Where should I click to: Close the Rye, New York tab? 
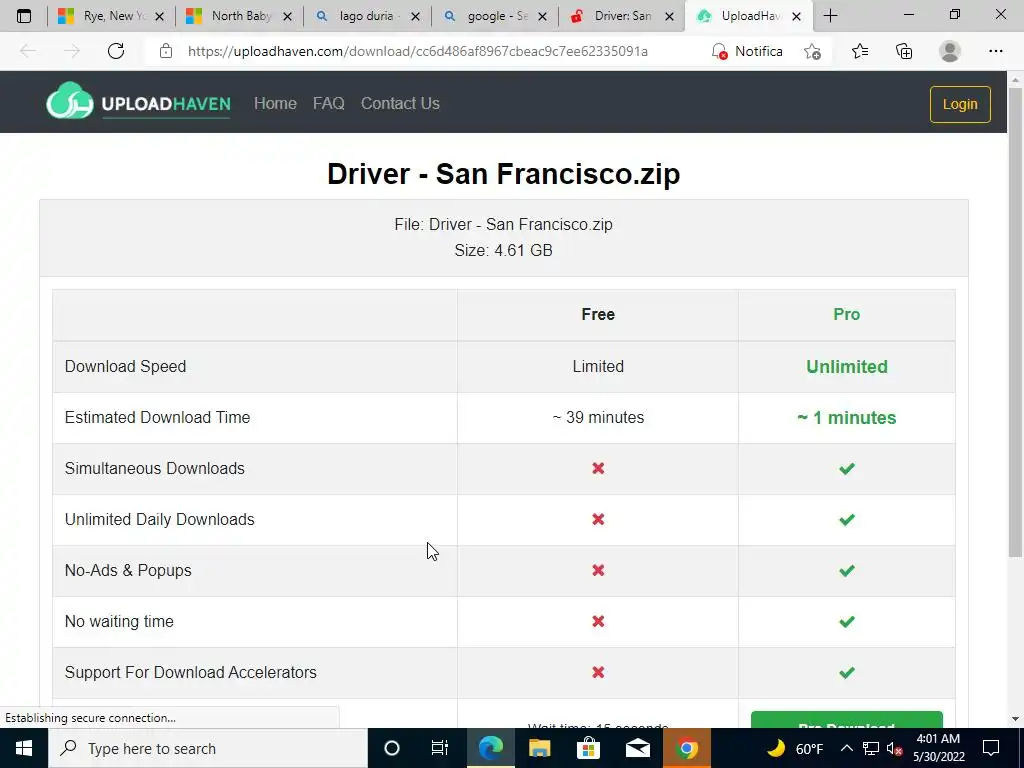159,16
